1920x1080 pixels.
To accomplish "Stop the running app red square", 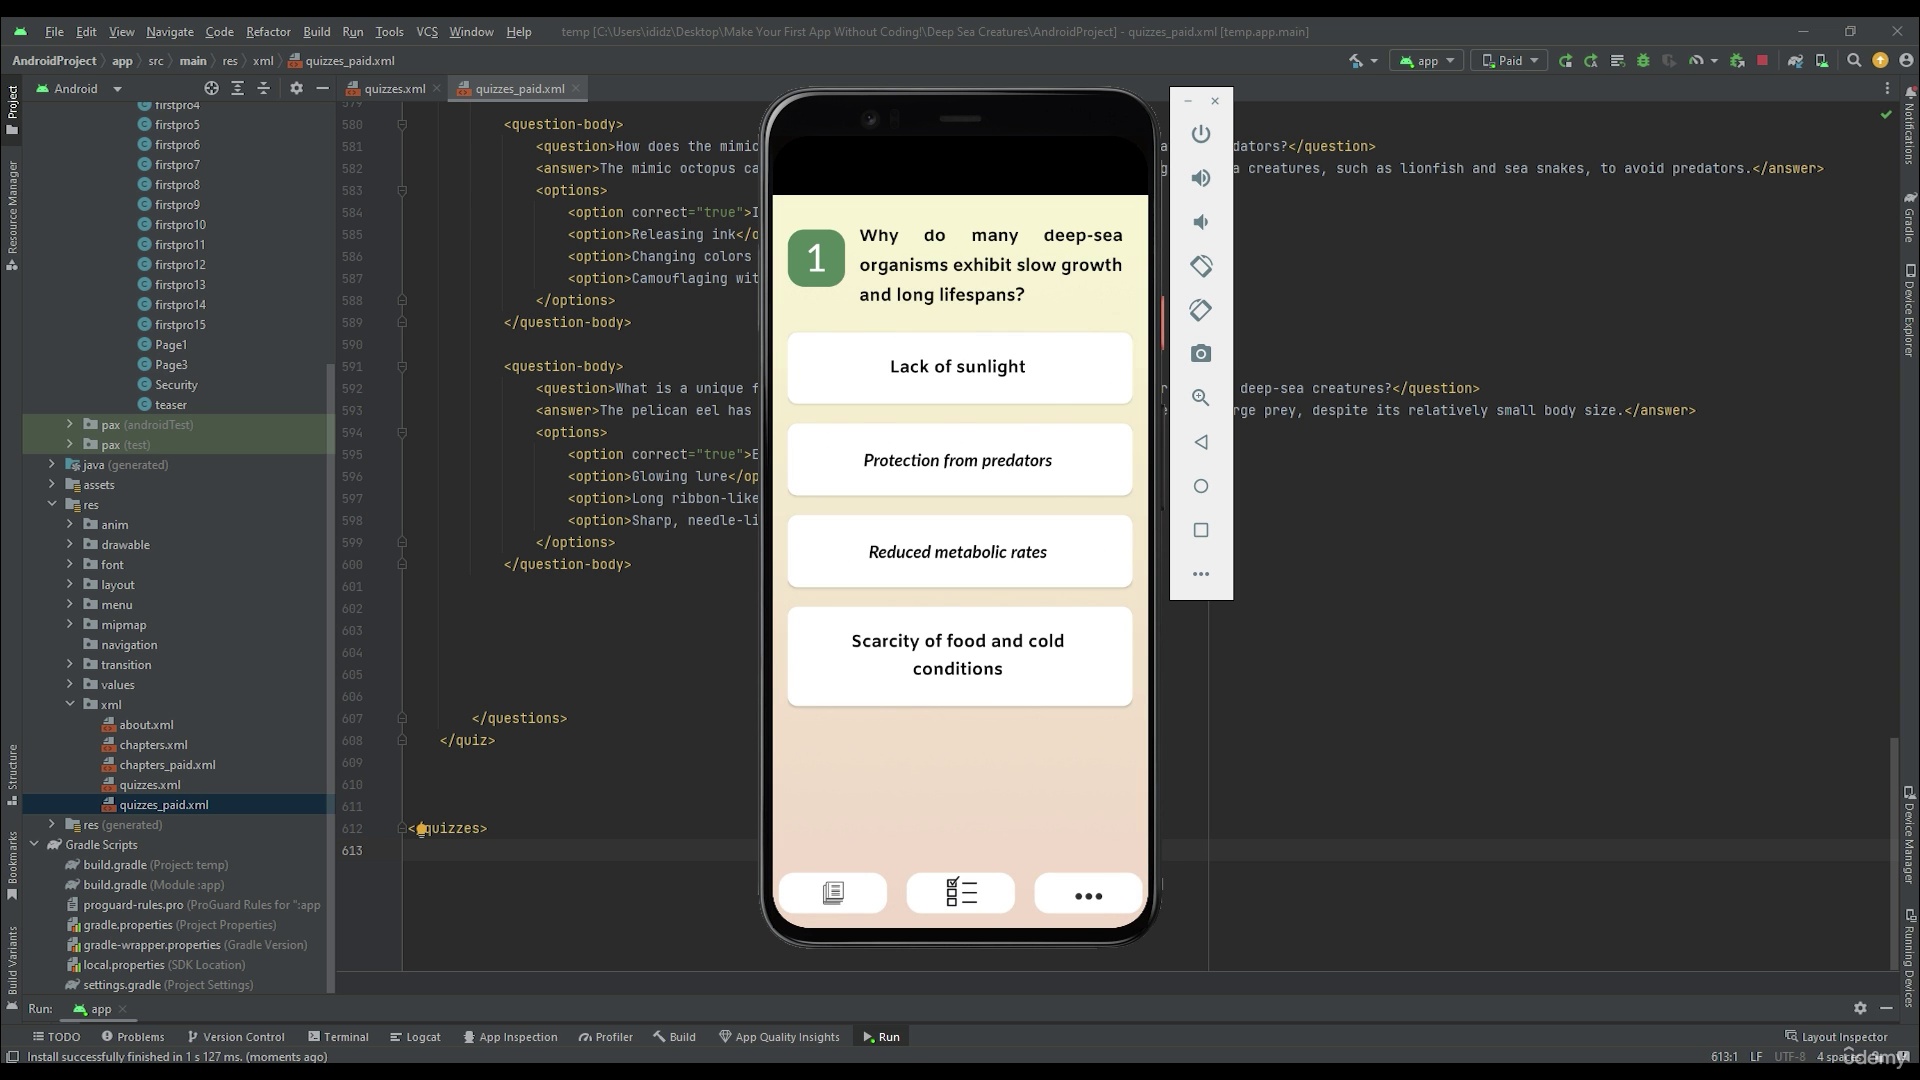I will (x=1762, y=61).
